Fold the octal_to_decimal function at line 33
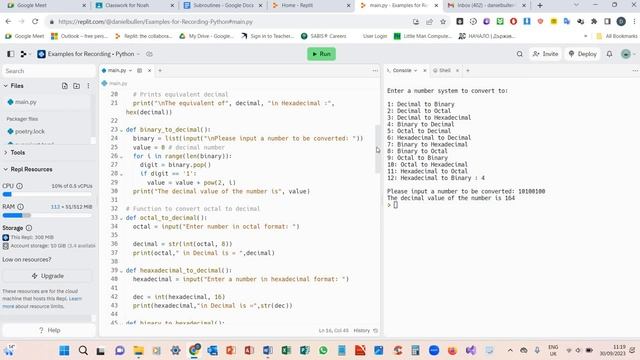 pos(121,218)
